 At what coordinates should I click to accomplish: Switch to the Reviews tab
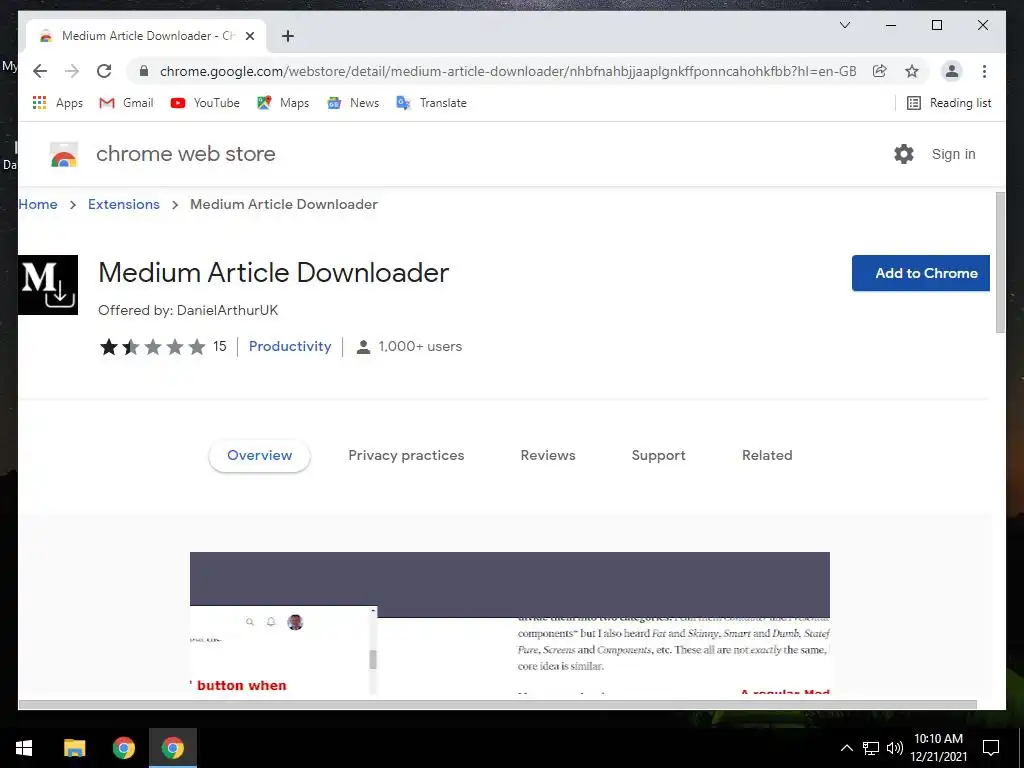click(548, 455)
